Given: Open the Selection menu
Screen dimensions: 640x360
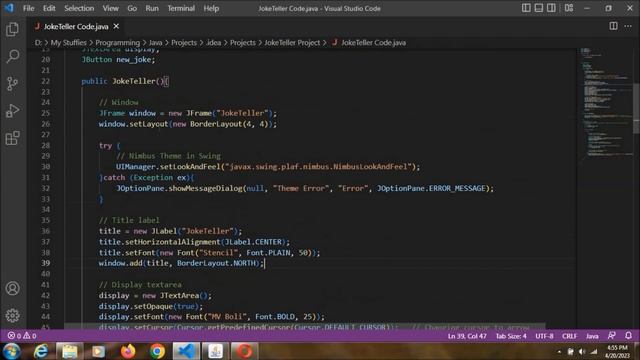Looking at the screenshot, I should [x=79, y=8].
